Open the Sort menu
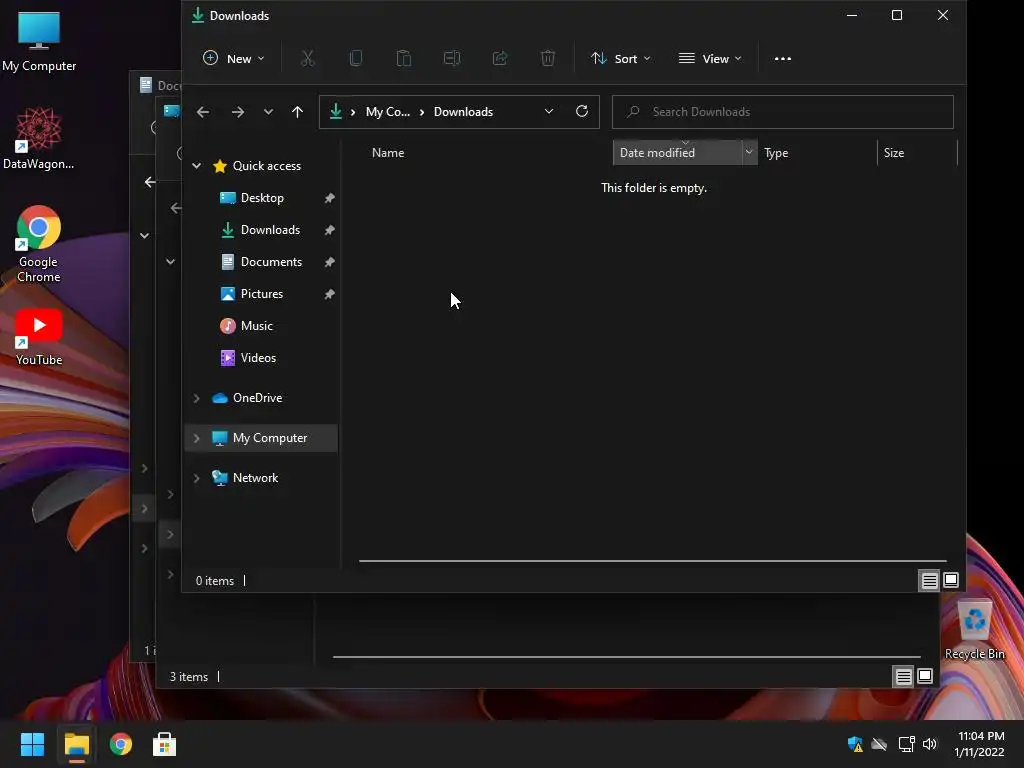The width and height of the screenshot is (1024, 768). tap(620, 59)
